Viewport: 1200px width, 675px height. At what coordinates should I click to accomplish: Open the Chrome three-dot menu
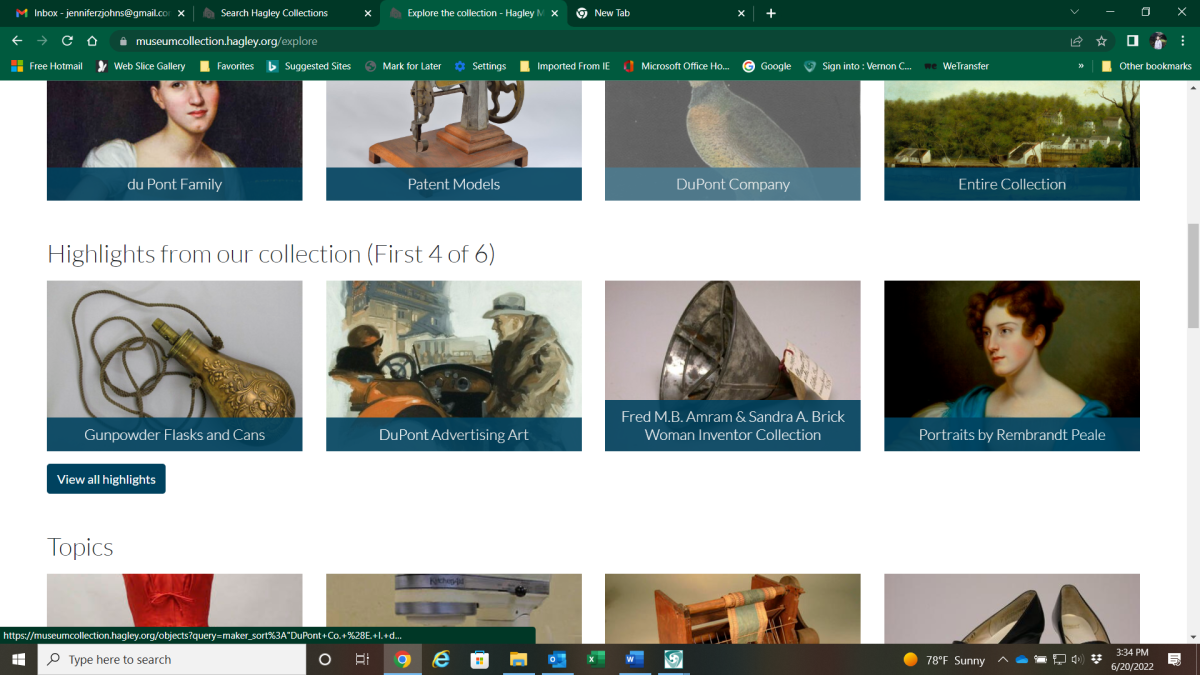click(x=1183, y=41)
